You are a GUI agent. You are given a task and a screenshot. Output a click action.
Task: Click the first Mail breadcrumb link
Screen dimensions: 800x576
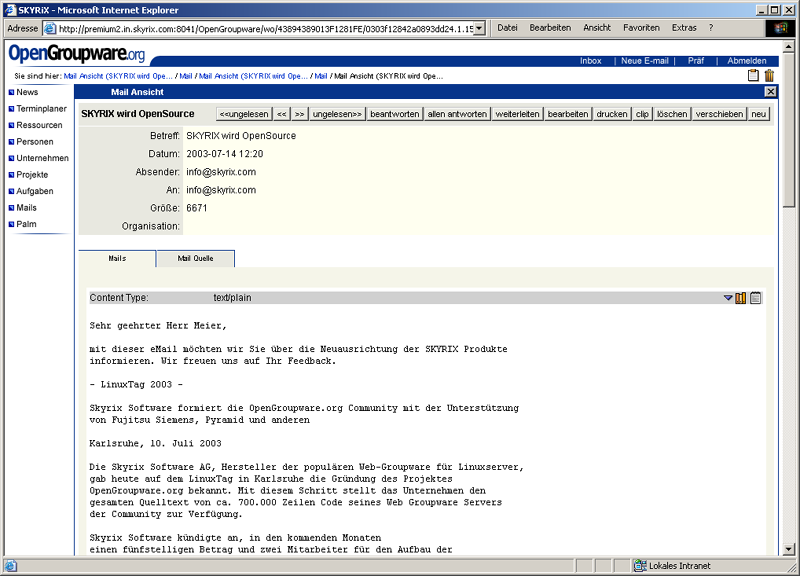(186, 76)
